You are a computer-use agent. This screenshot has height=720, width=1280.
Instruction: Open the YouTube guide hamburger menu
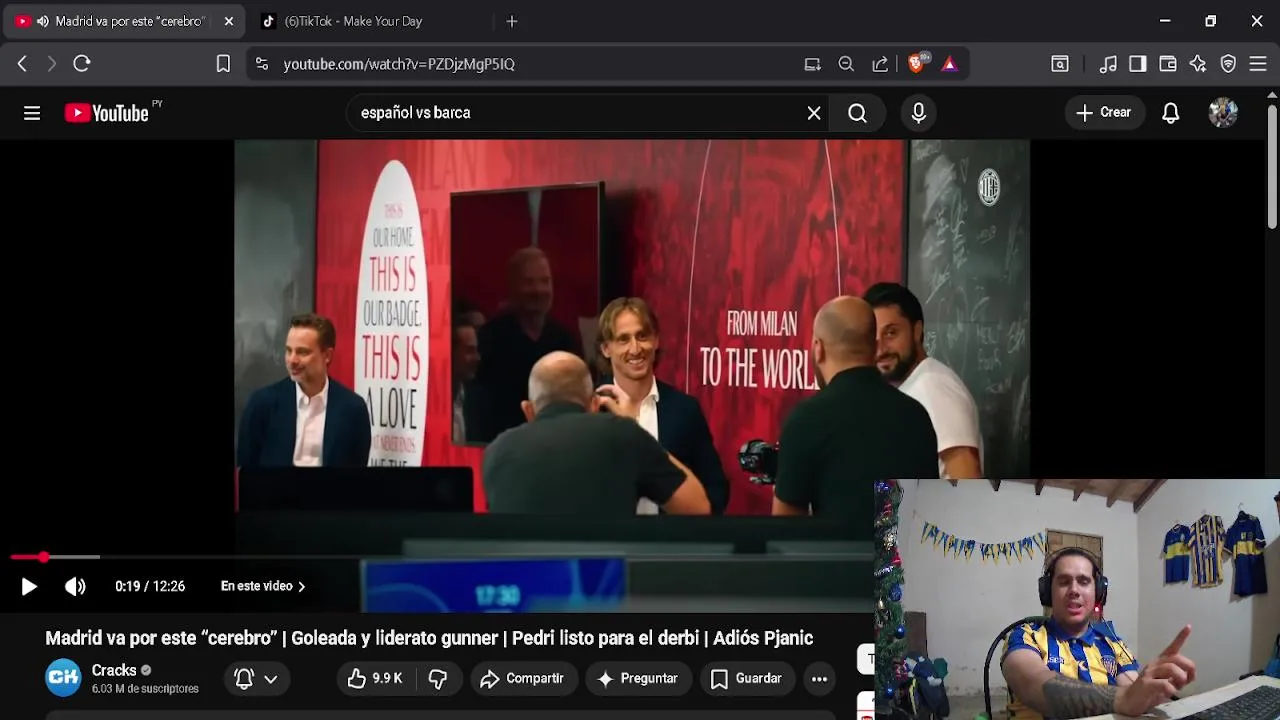click(32, 113)
